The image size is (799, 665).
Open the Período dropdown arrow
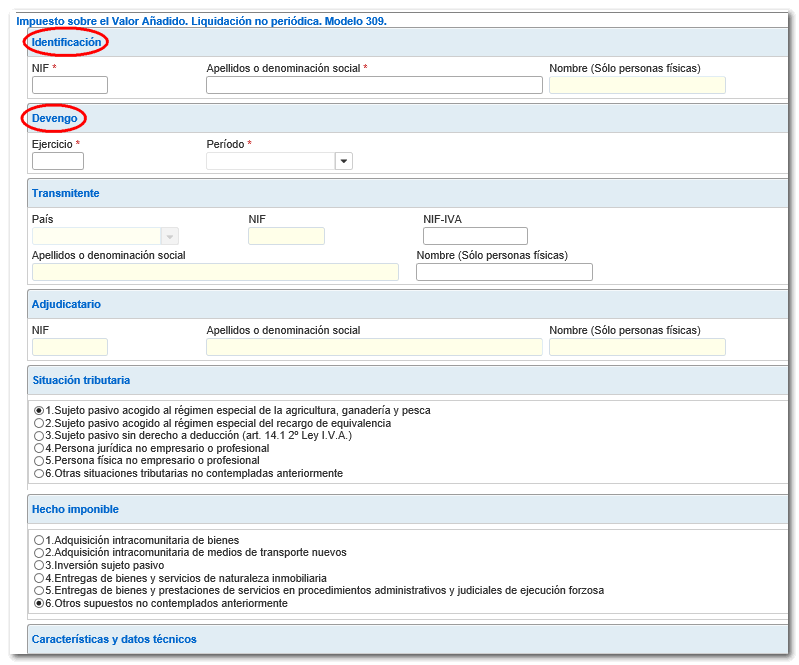(x=344, y=161)
